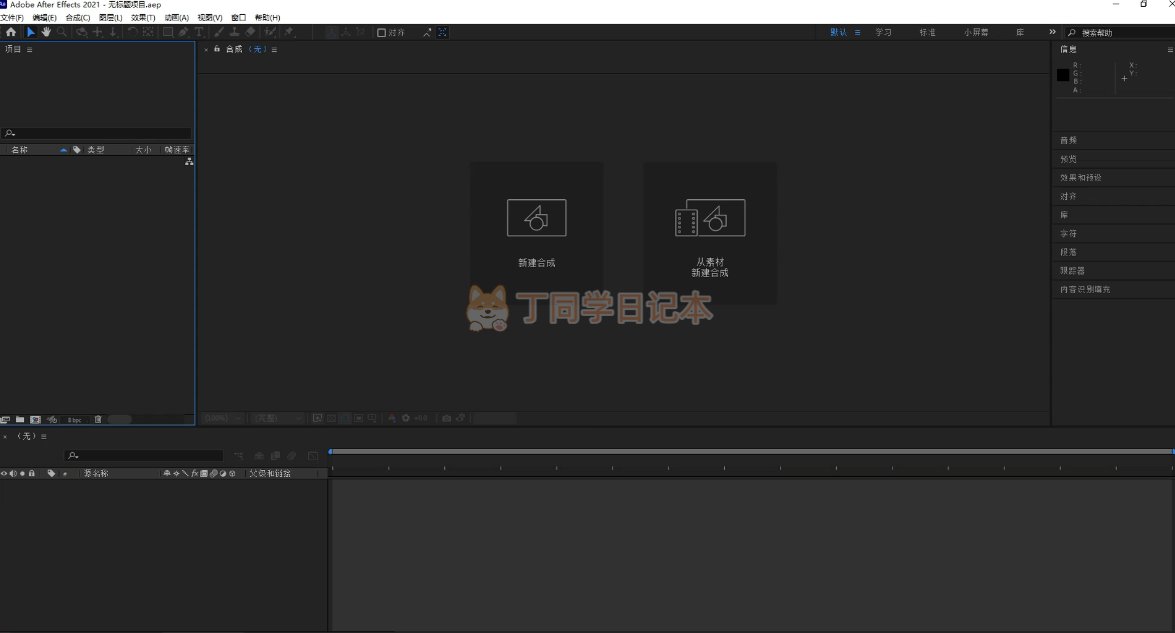Select the Clone Stamp tool
Viewport: 1175px width, 633px height.
(234, 32)
